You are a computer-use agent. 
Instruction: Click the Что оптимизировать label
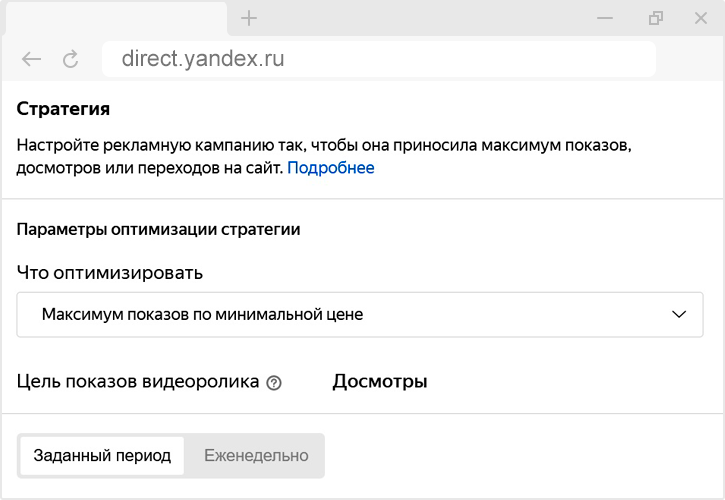pyautogui.click(x=110, y=272)
